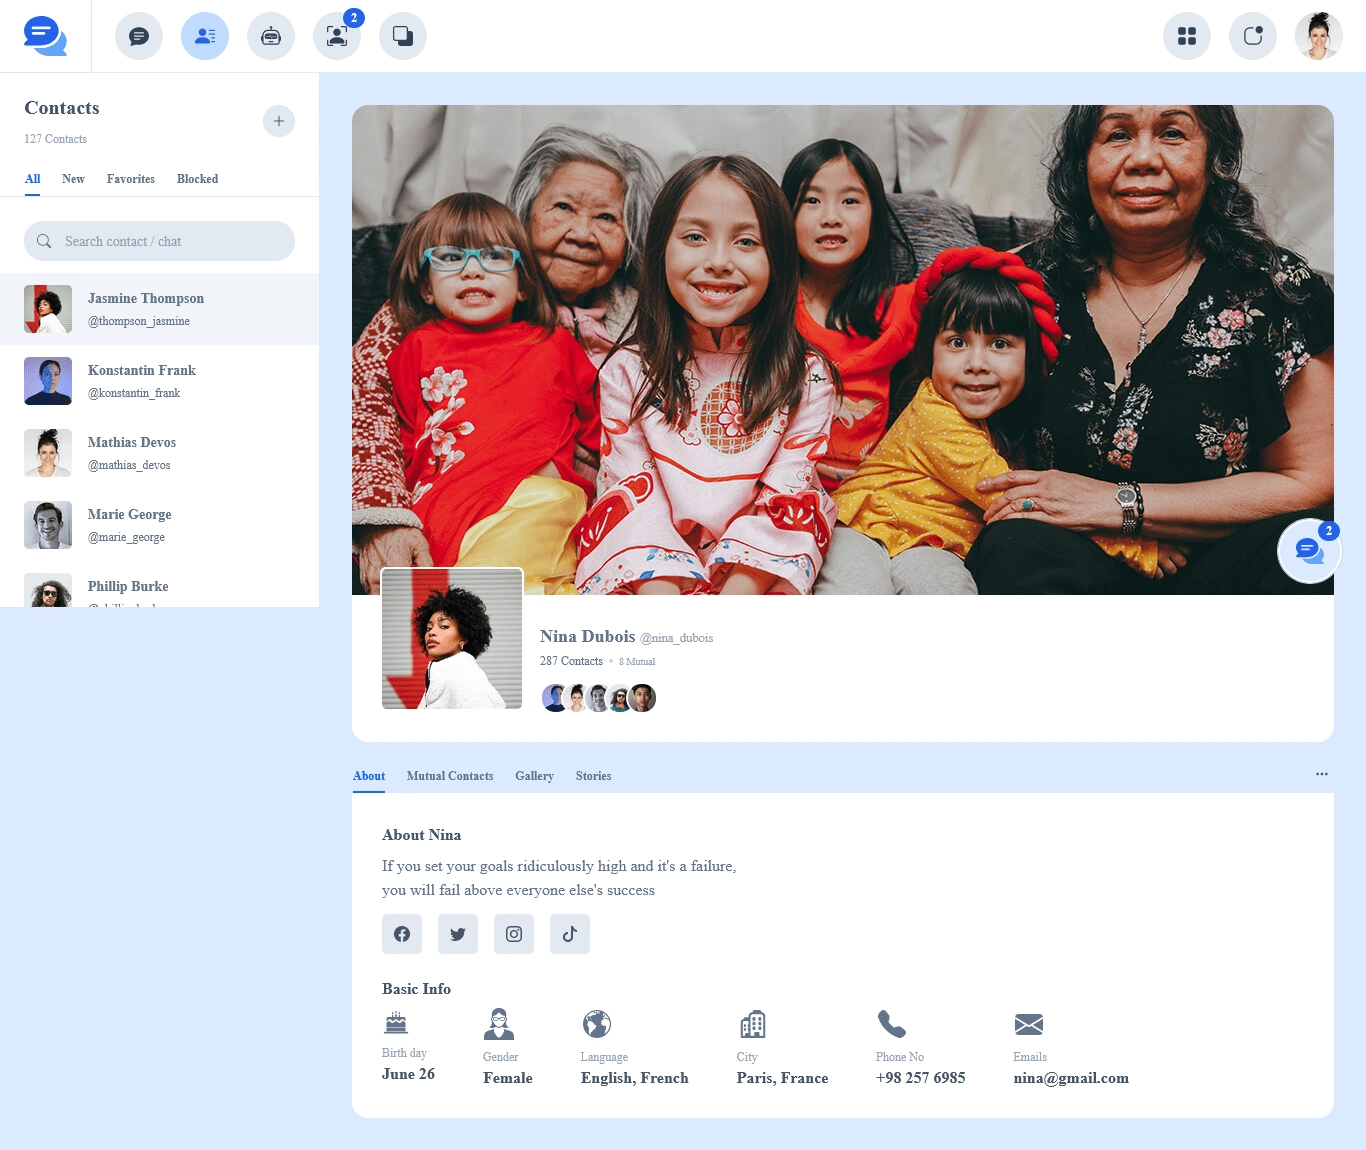Viewport: 1366px width, 1150px height.
Task: Open the chatbot icon in top bar
Action: [271, 36]
